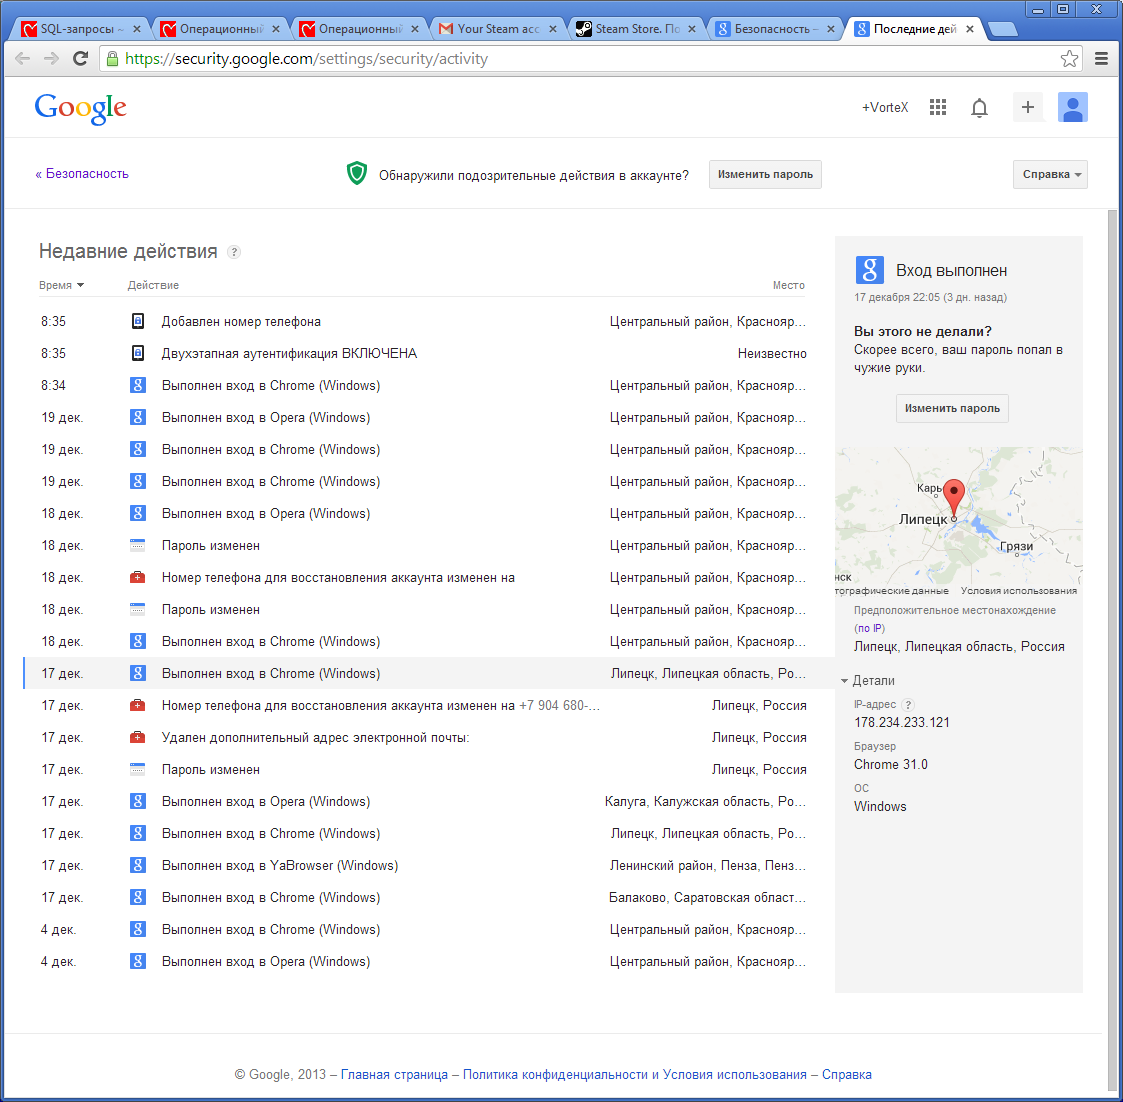The height and width of the screenshot is (1102, 1123).
Task: Close the Steam Store tab
Action: [x=691, y=29]
